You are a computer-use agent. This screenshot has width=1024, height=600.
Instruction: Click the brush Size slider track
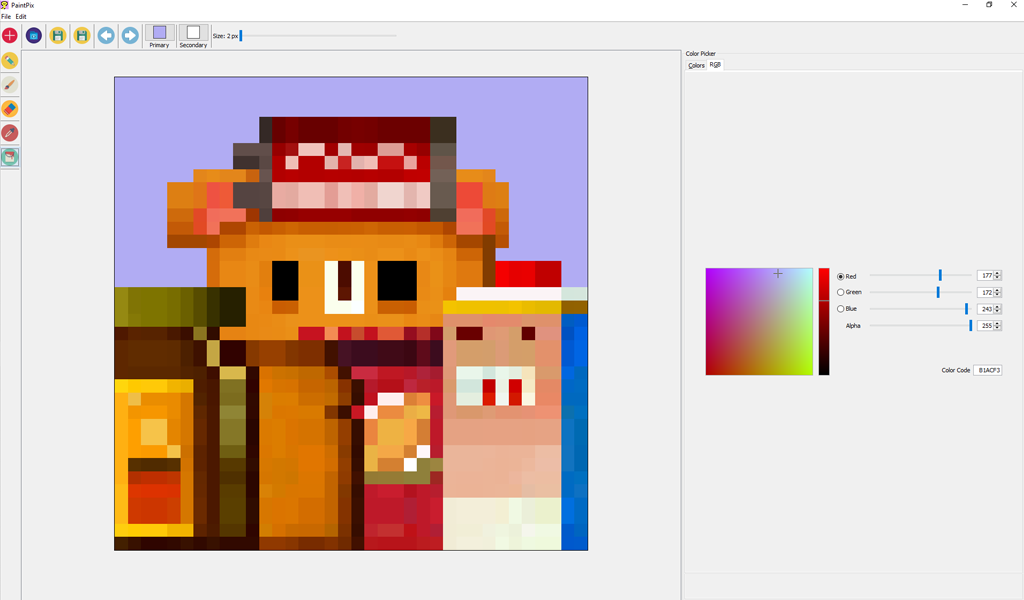point(318,36)
